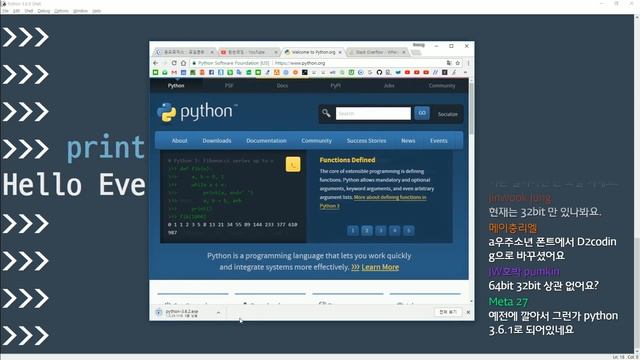Image resolution: width=640 pixels, height=360 pixels.
Task: Follow the Learn More link
Action: pyautogui.click(x=380, y=267)
